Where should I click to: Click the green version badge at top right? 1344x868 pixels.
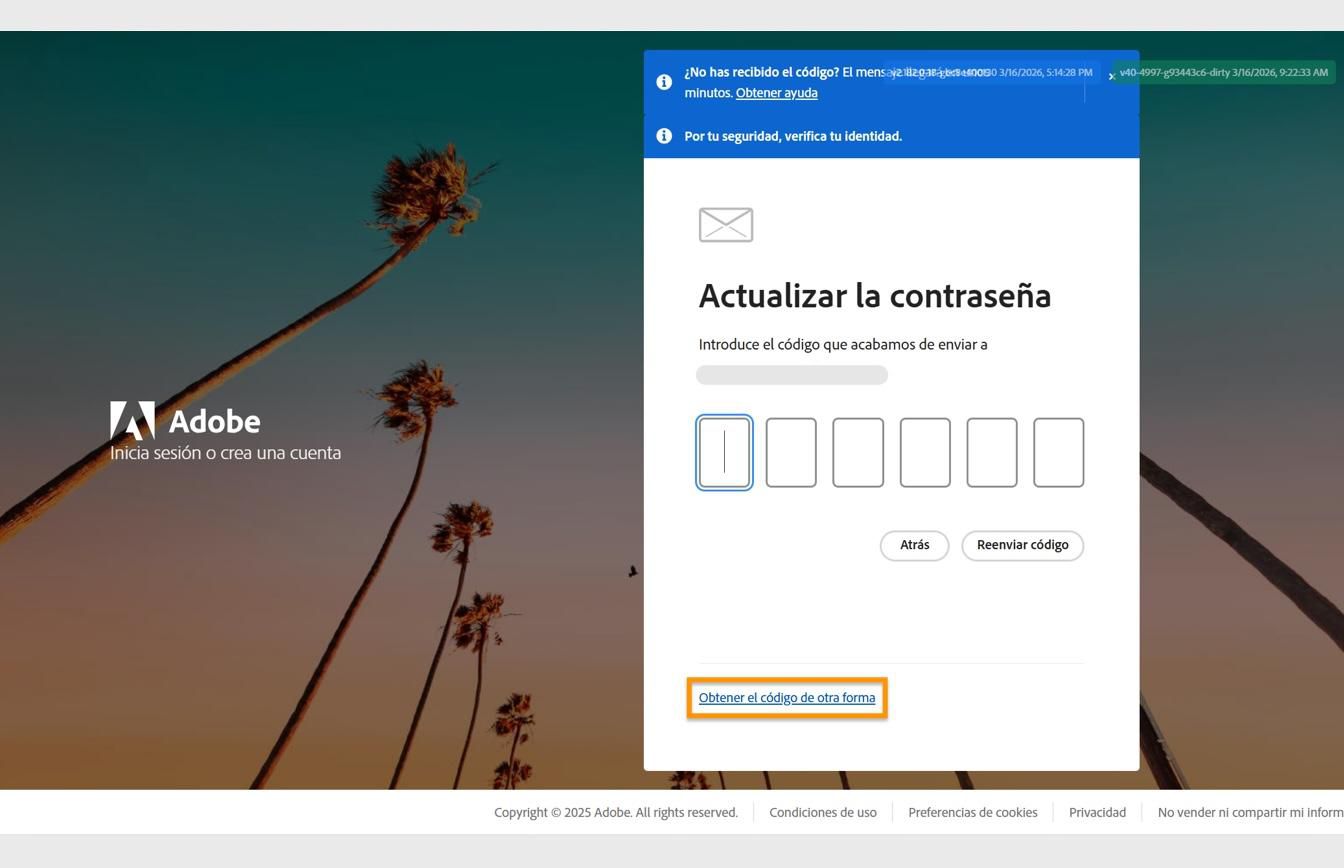click(x=1223, y=72)
